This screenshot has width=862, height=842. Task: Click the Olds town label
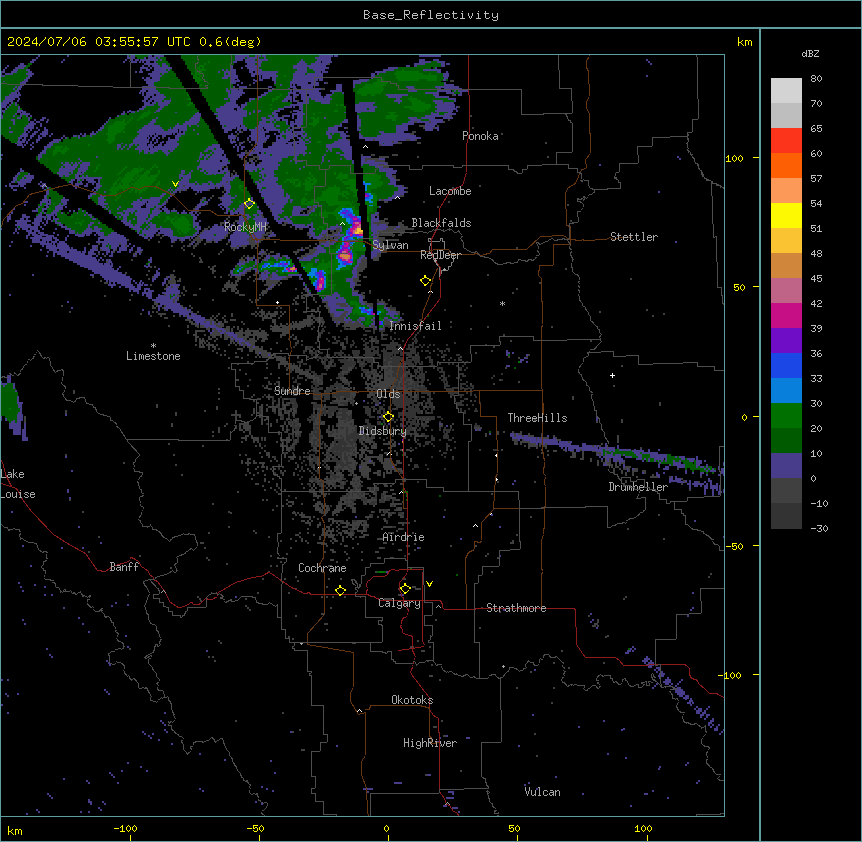[x=388, y=394]
